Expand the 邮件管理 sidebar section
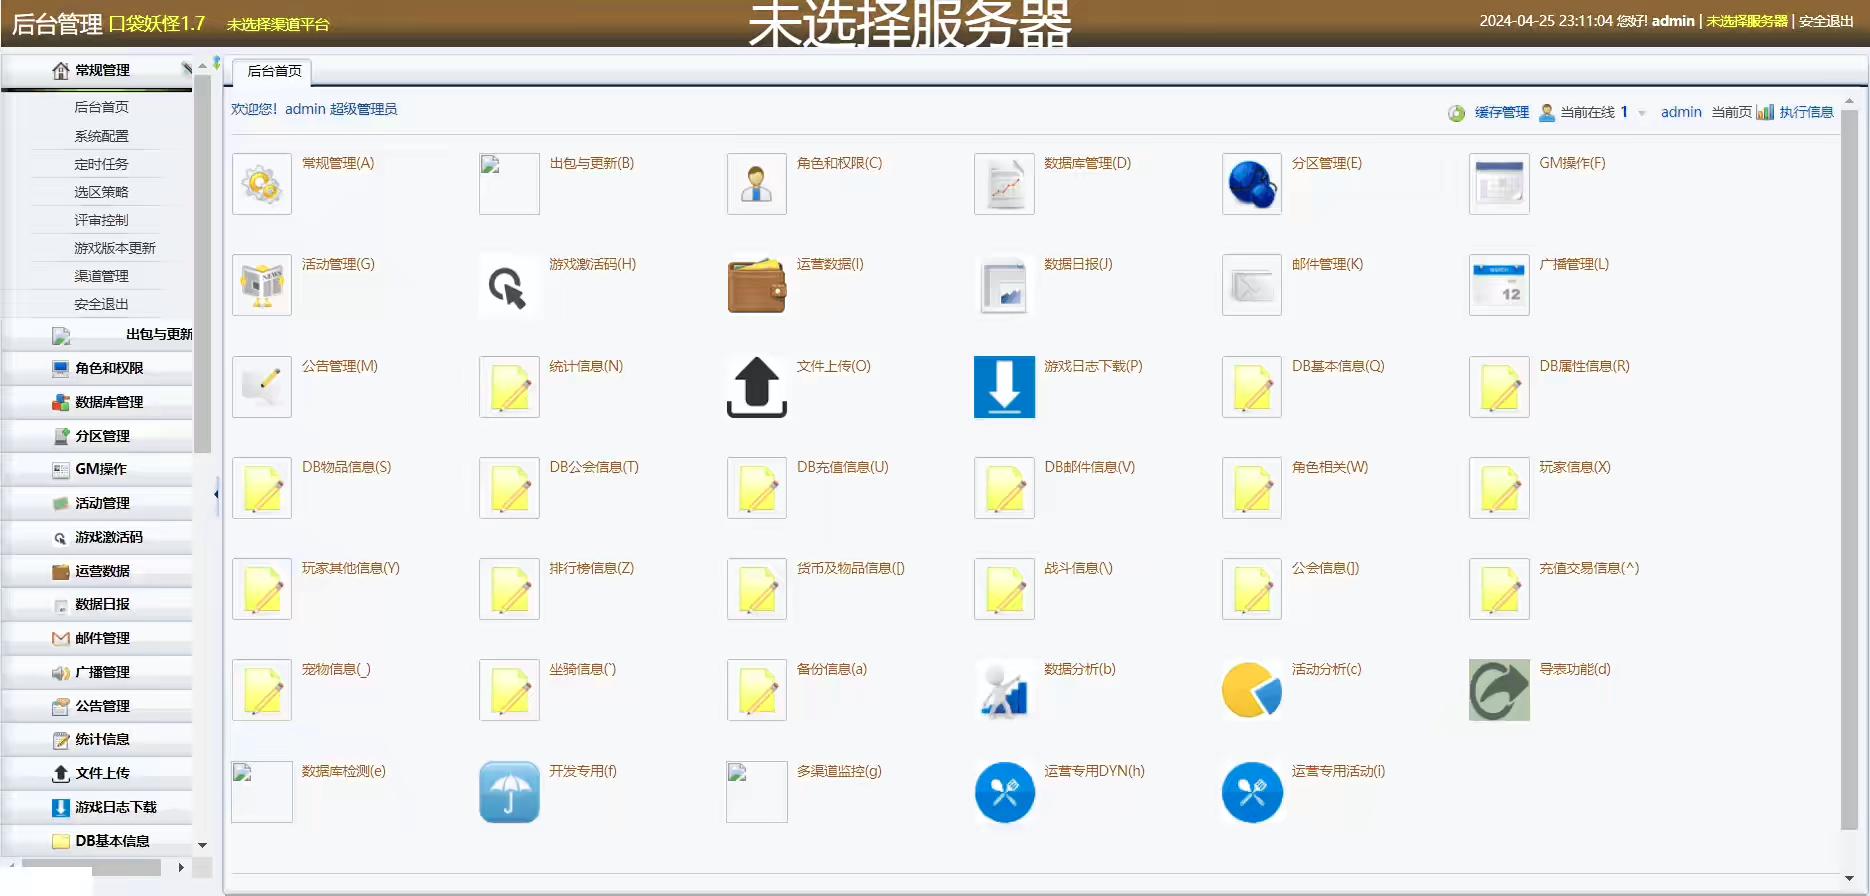The width and height of the screenshot is (1870, 896). (96, 638)
